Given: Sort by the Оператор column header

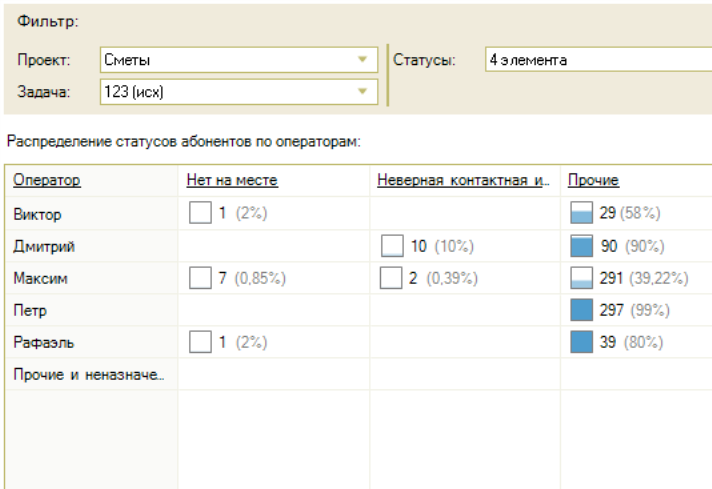Looking at the screenshot, I should click(x=46, y=180).
